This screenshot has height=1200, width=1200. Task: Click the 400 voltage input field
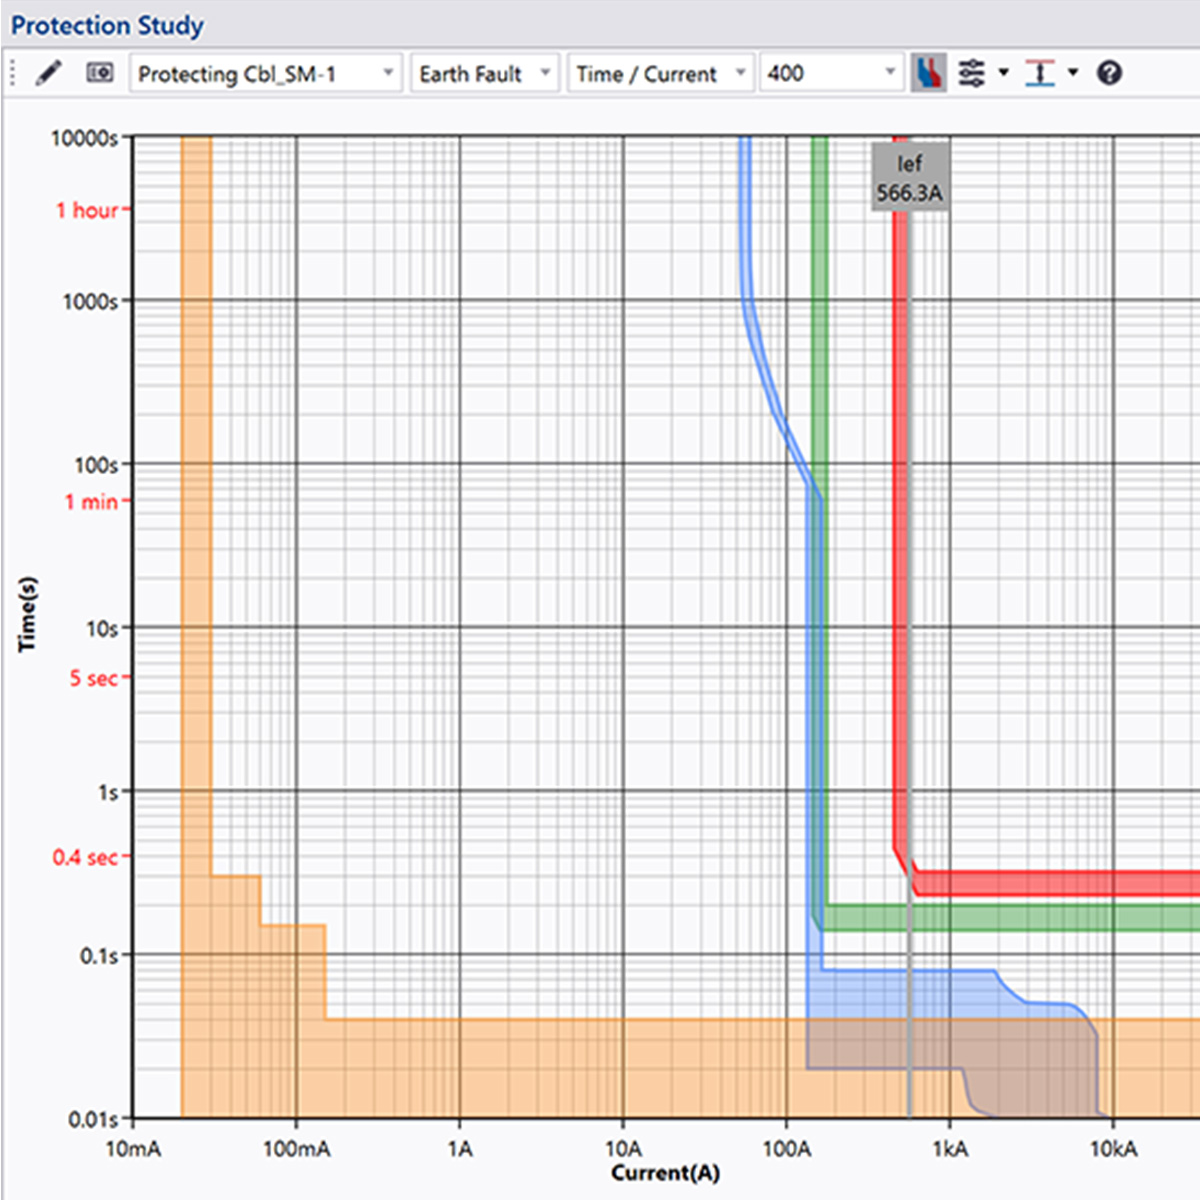pos(818,73)
